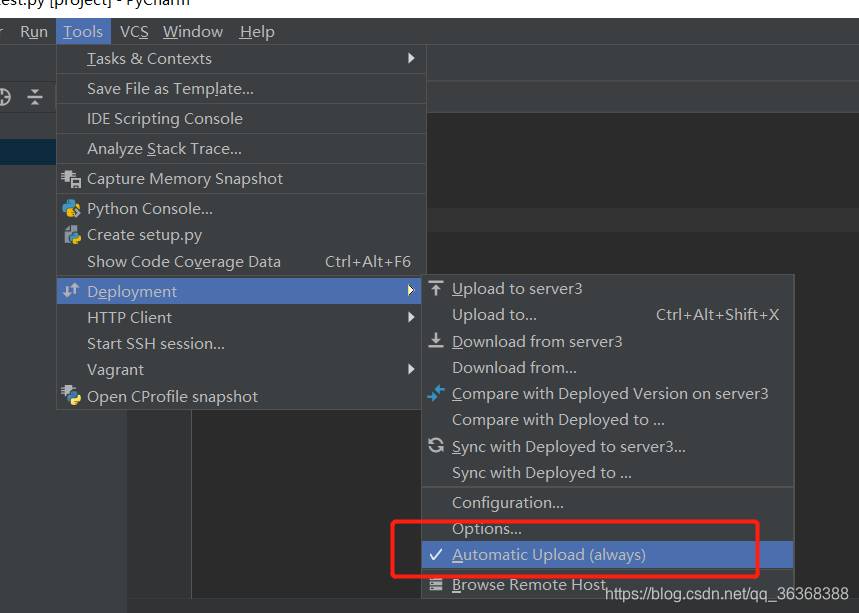Click the Create setup.py icon

click(72, 235)
